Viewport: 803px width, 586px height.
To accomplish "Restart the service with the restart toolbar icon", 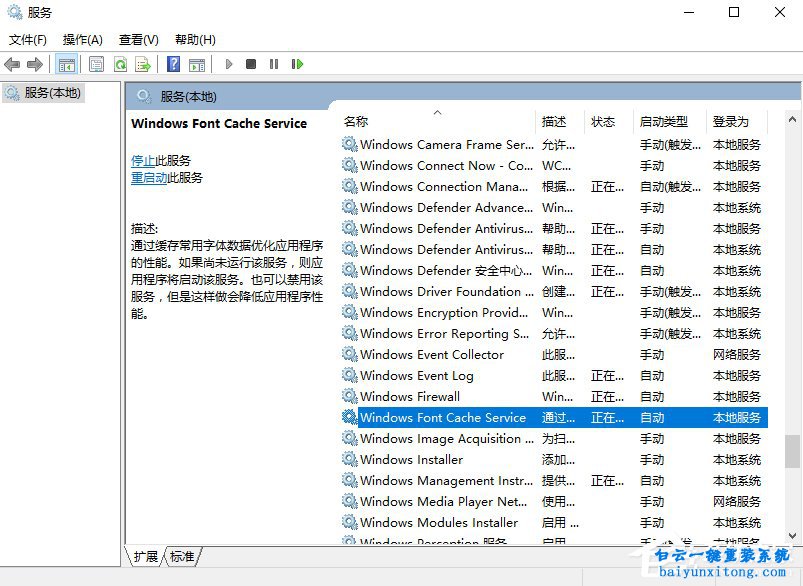I will click(297, 64).
